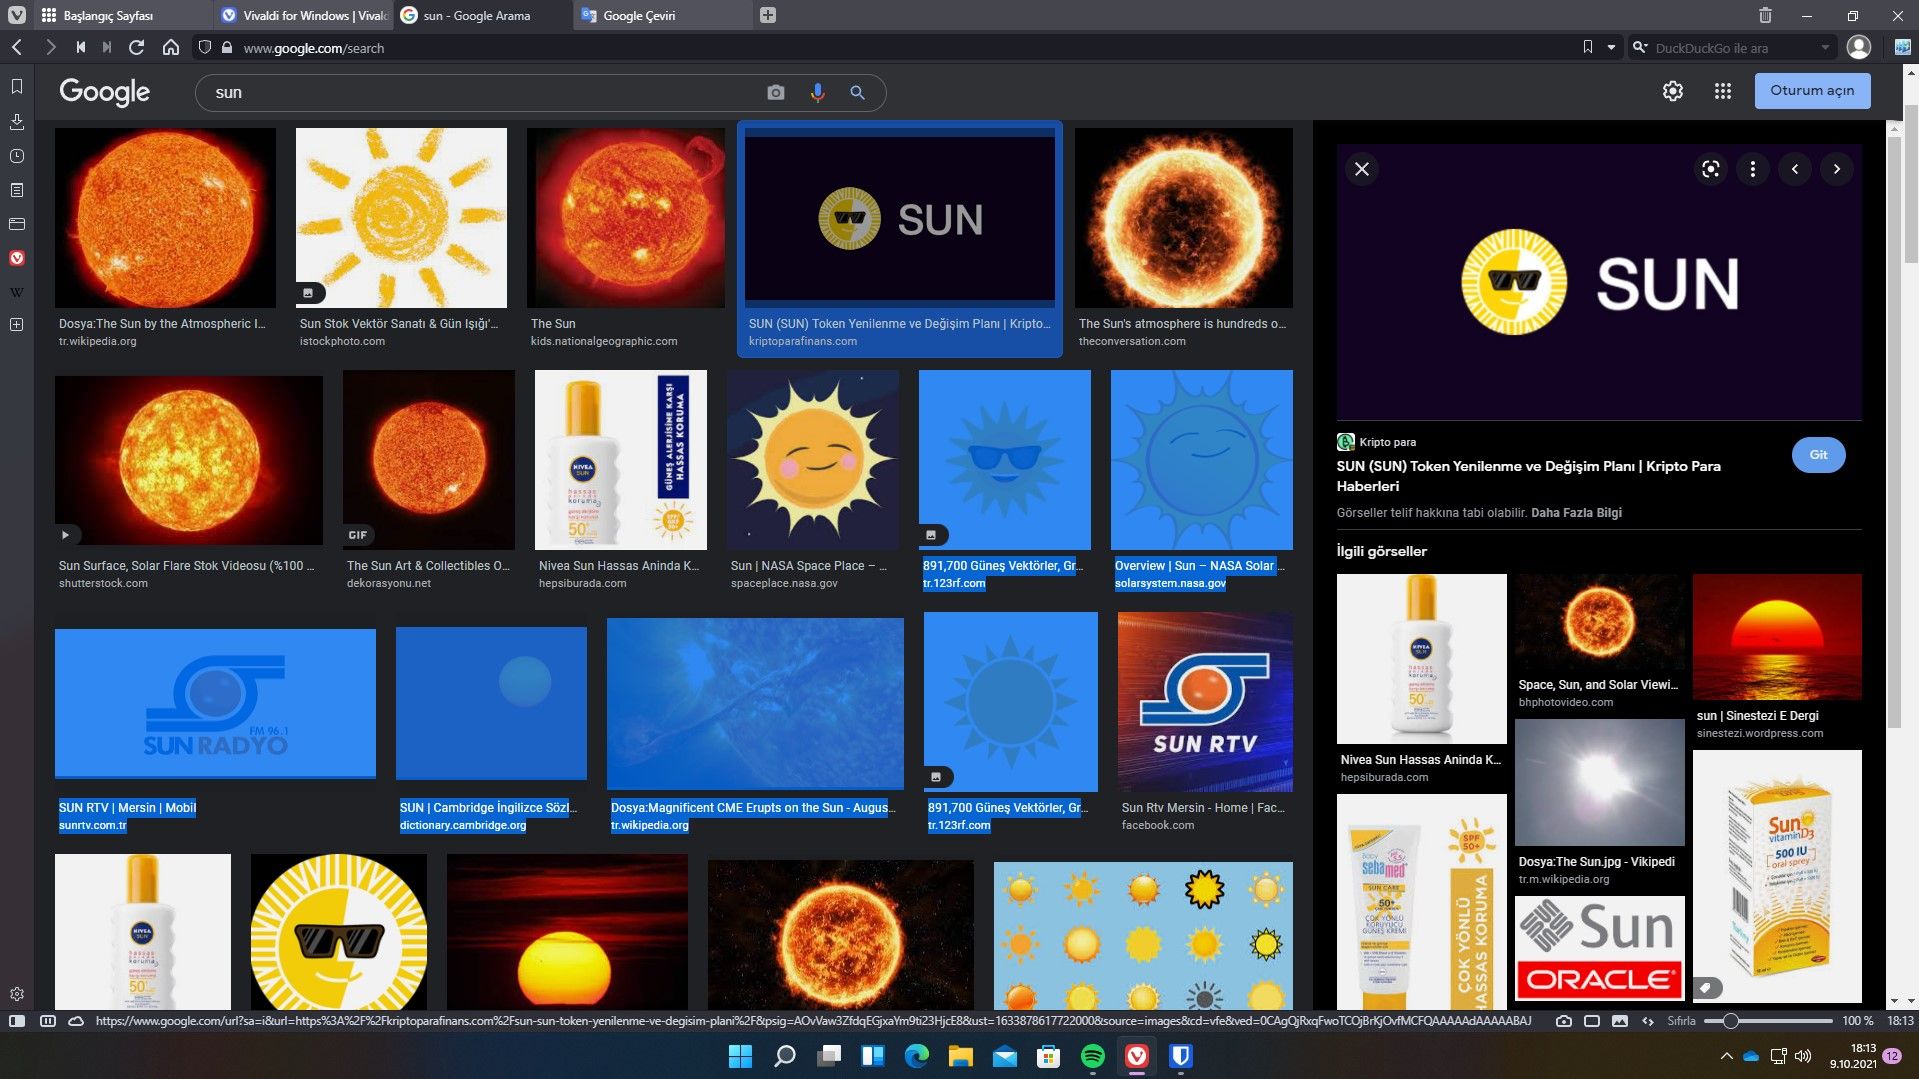Open the sun Sinestezi E Dergi related image
1919x1079 pixels.
click(1777, 636)
